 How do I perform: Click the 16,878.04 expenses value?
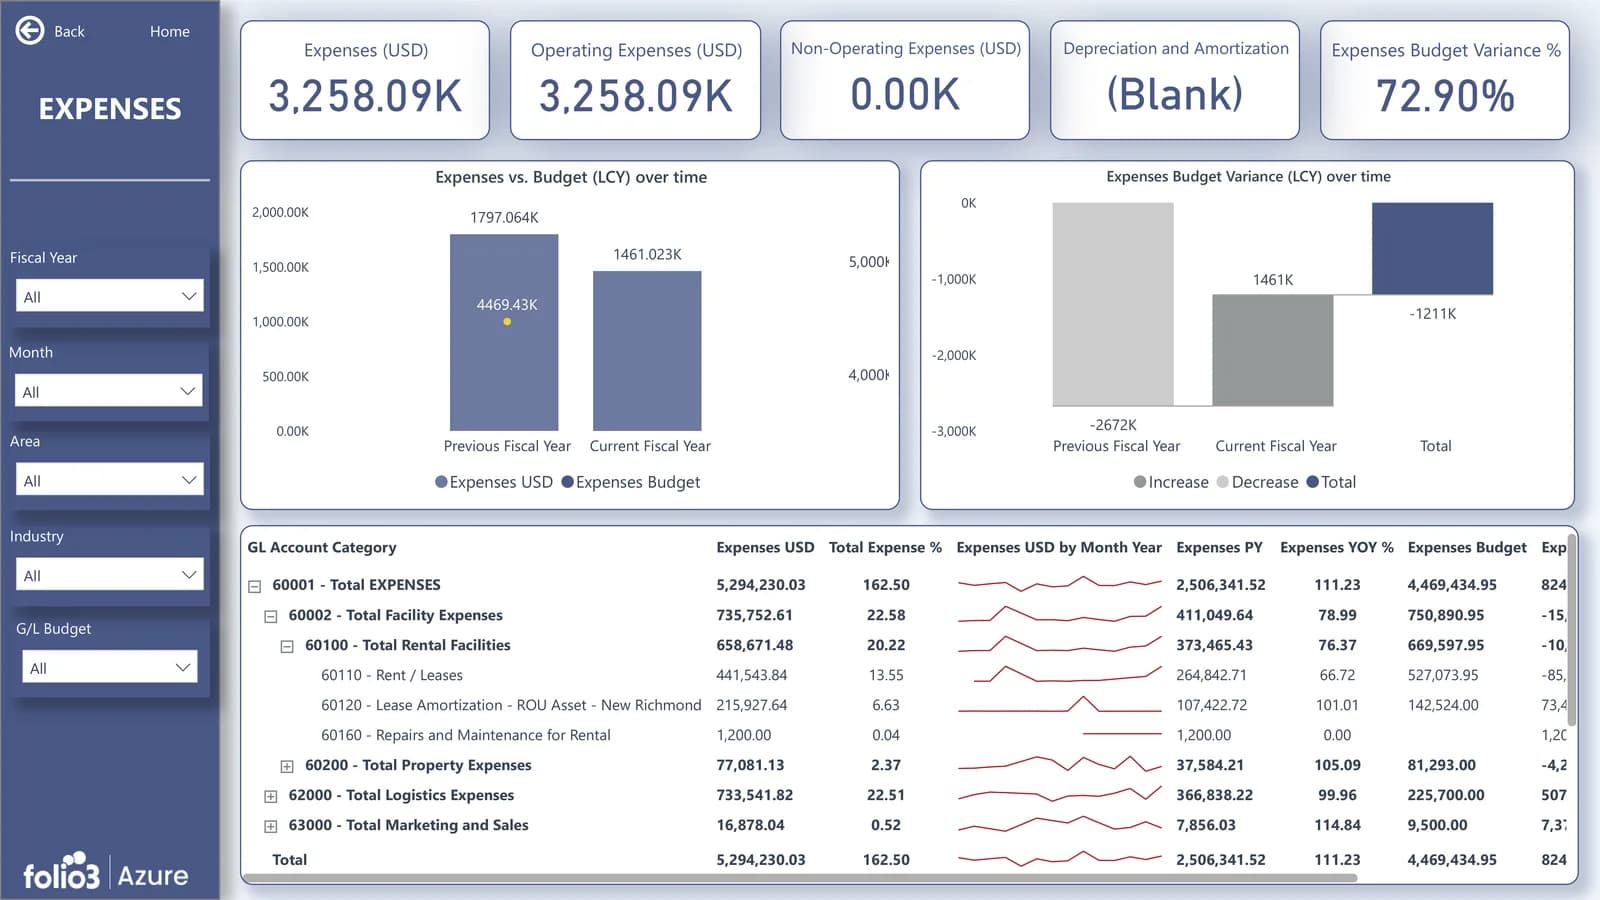tap(750, 825)
